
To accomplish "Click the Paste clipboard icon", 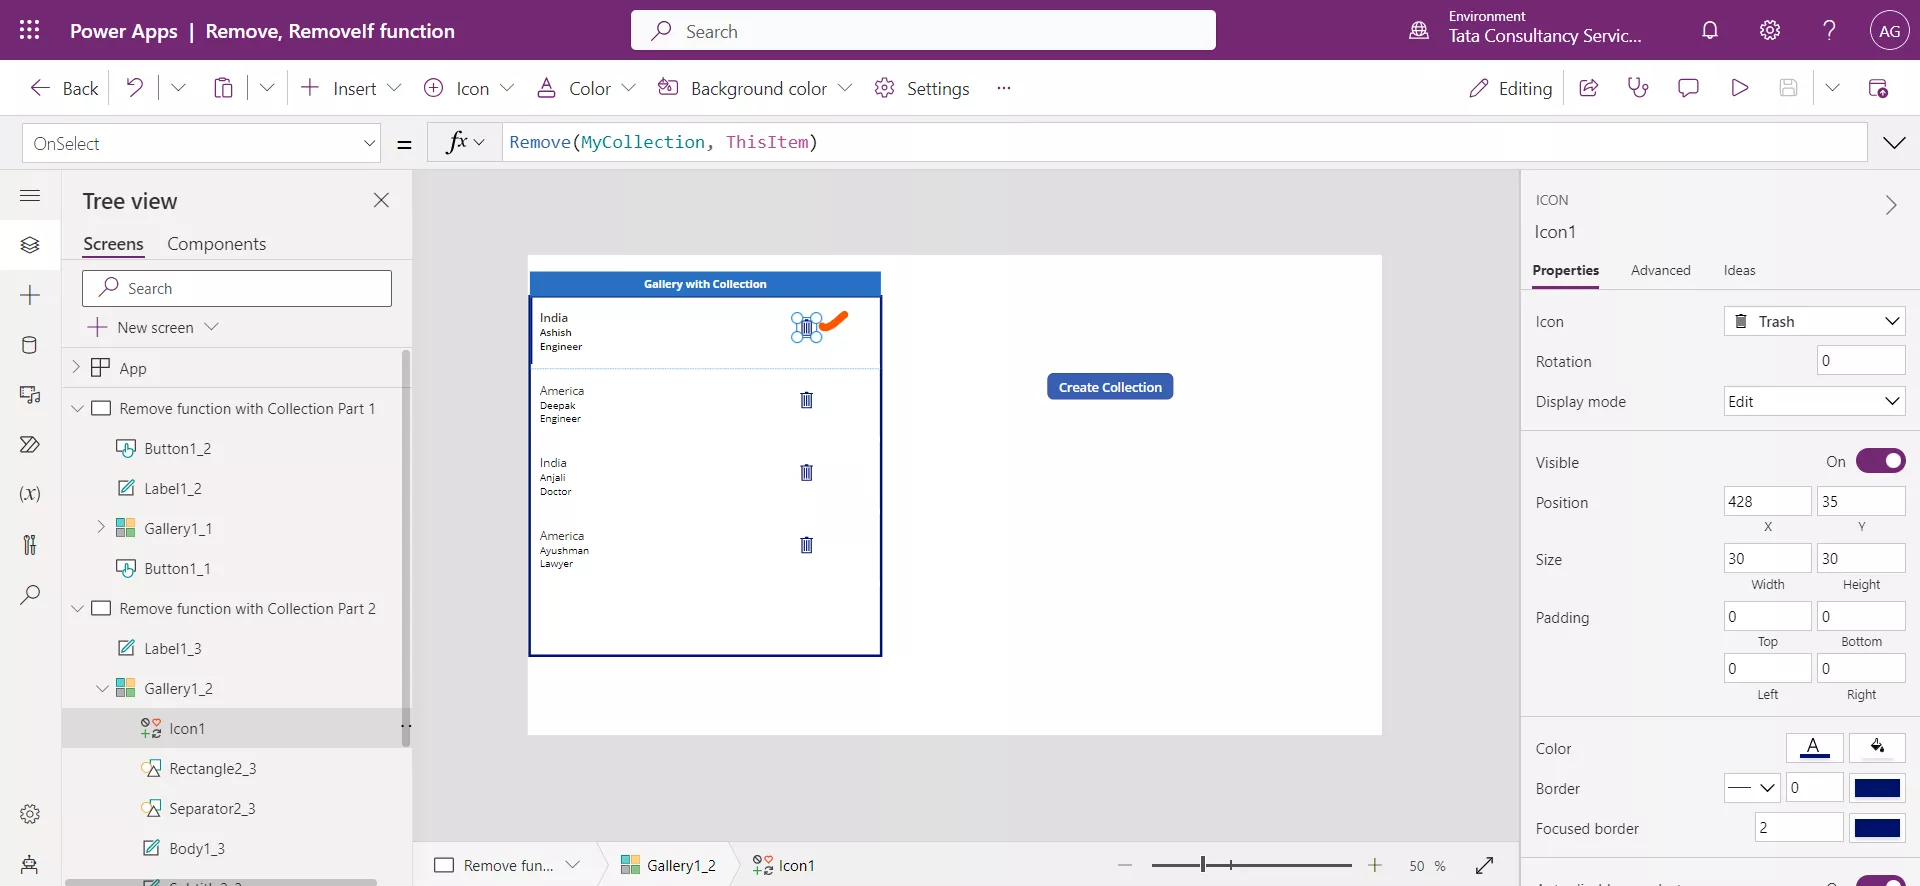I will coord(223,88).
